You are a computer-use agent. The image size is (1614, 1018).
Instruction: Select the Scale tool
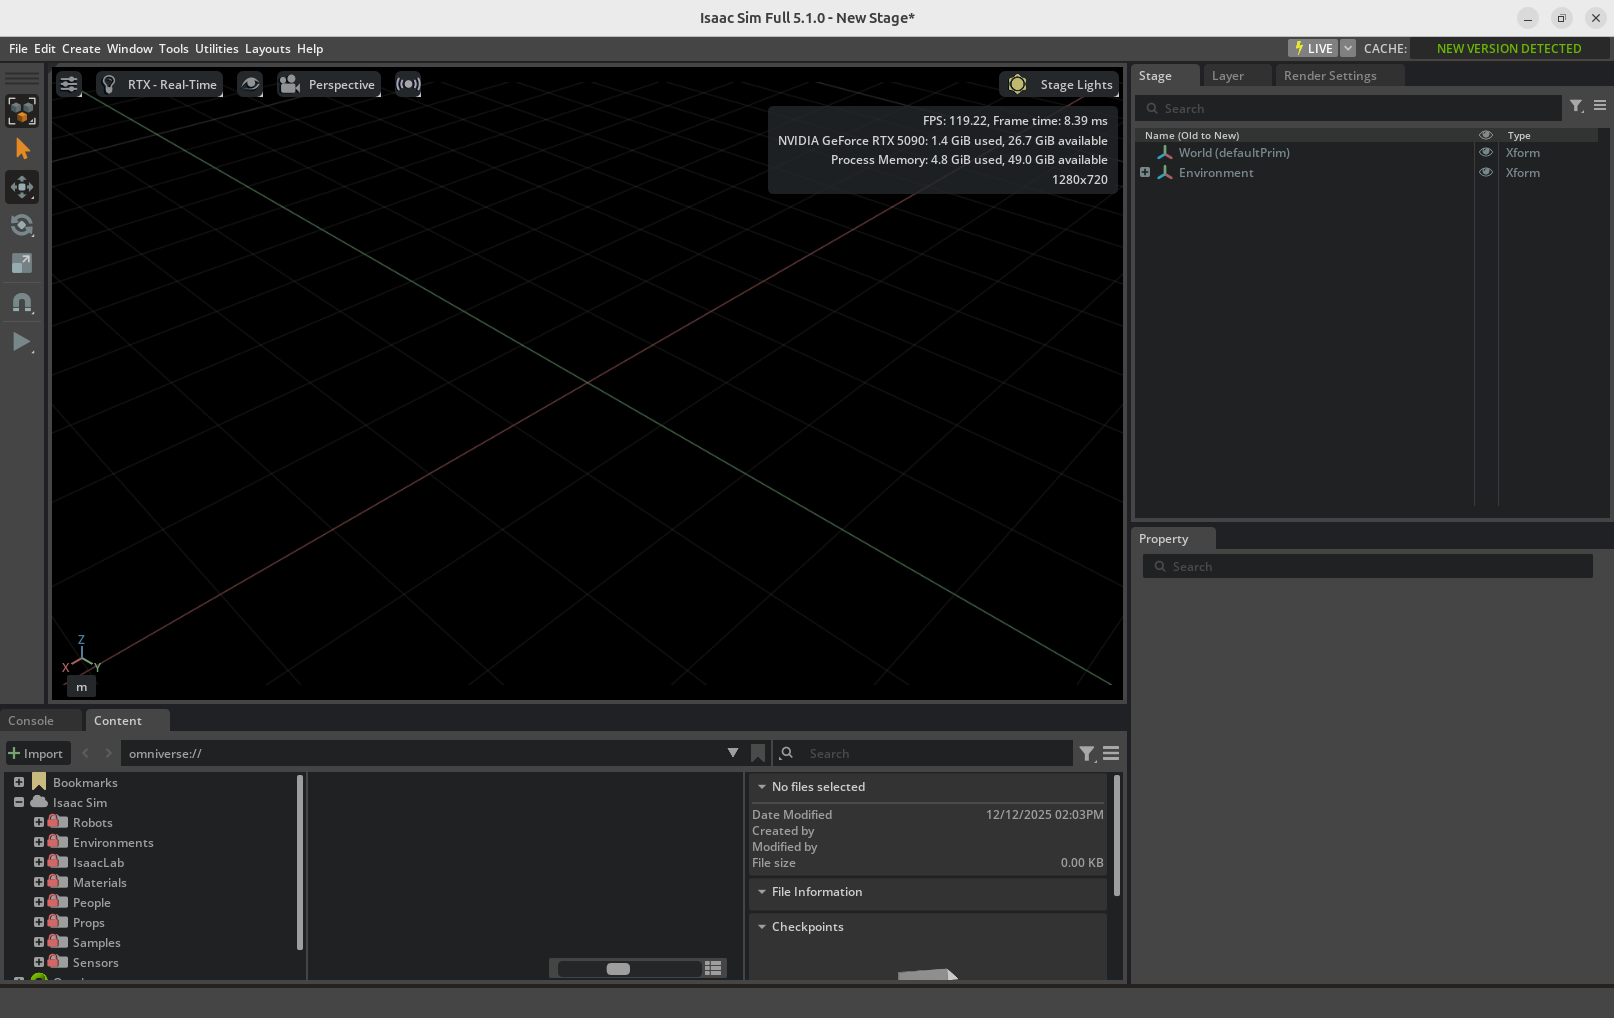22,264
